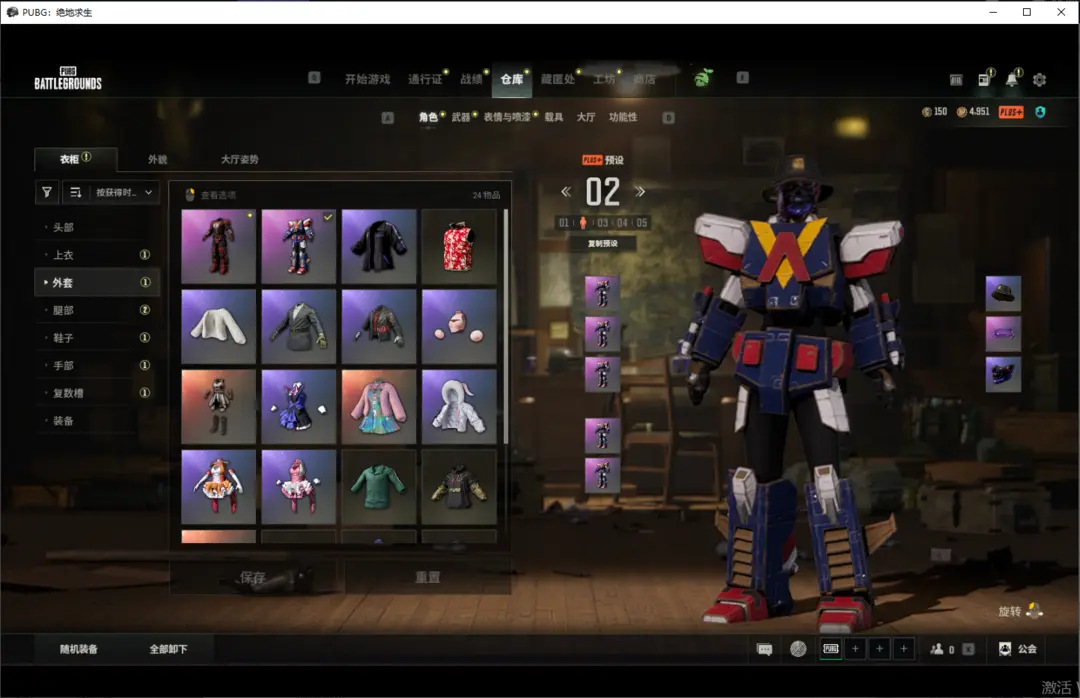Go to 通行证 tab
Image resolution: width=1080 pixels, height=698 pixels.
[x=425, y=79]
